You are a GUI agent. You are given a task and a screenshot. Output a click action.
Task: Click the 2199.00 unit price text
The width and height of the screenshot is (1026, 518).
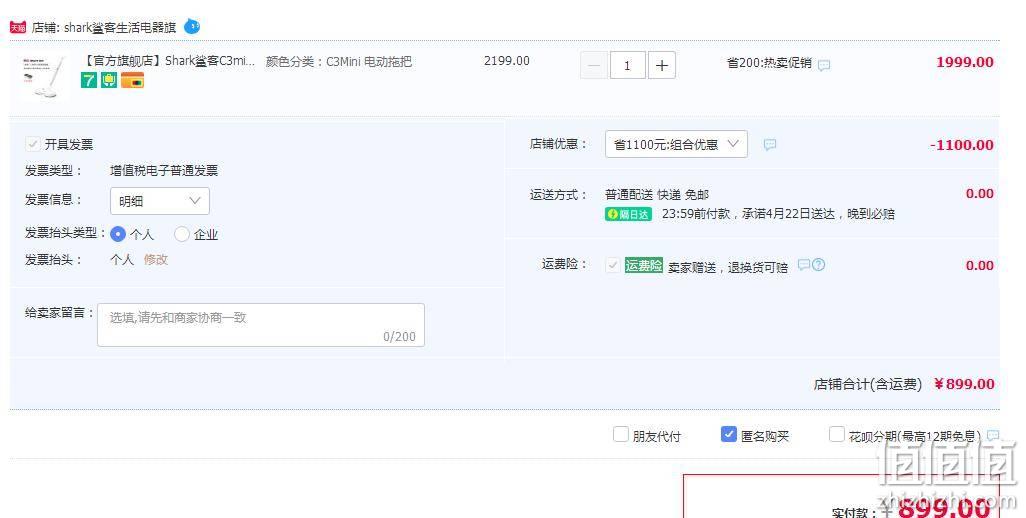pyautogui.click(x=506, y=61)
